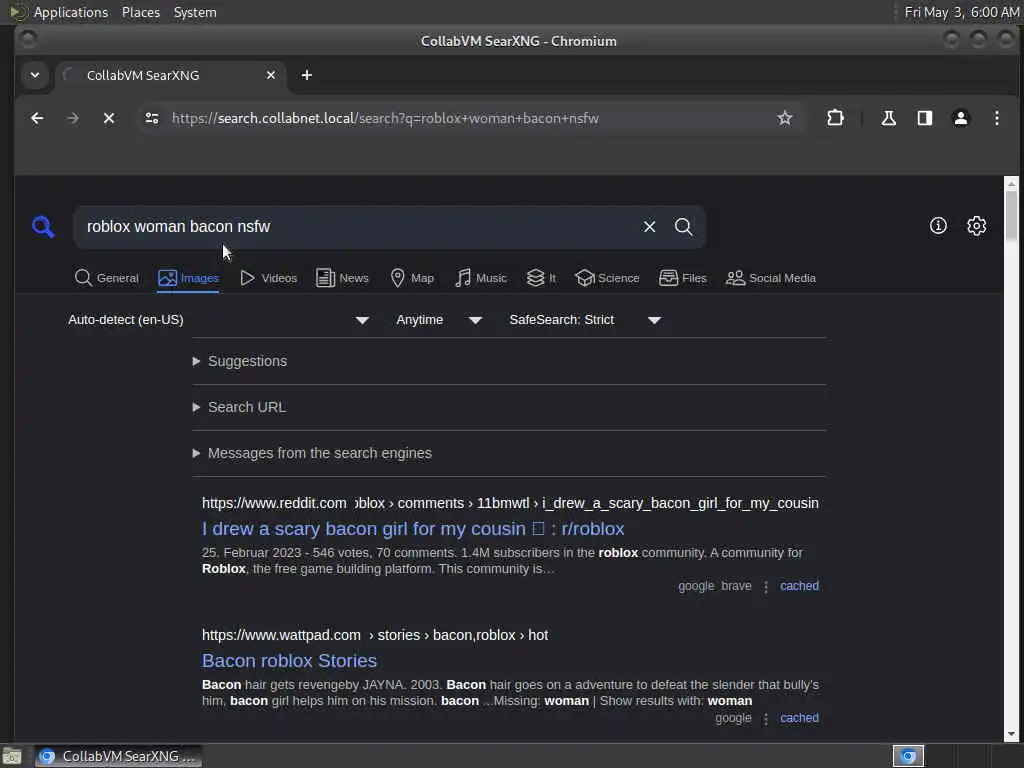Stop loading the page
This screenshot has width=1024, height=768.
pyautogui.click(x=109, y=118)
